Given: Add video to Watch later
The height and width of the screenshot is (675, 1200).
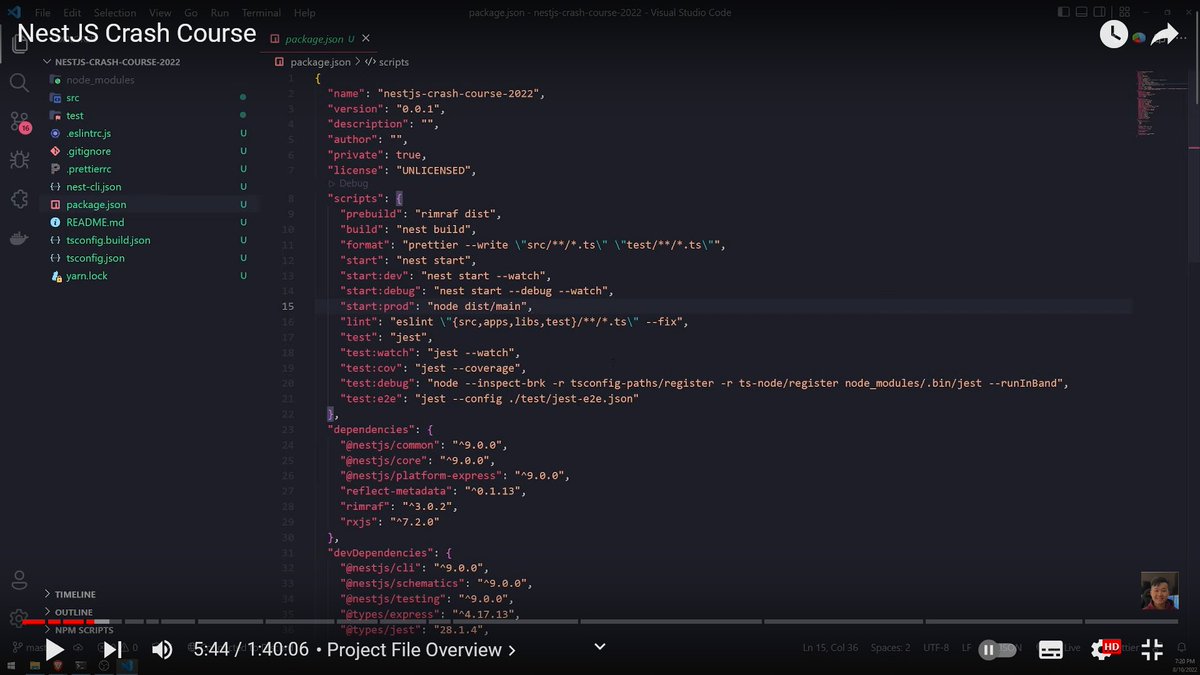Looking at the screenshot, I should 1113,34.
